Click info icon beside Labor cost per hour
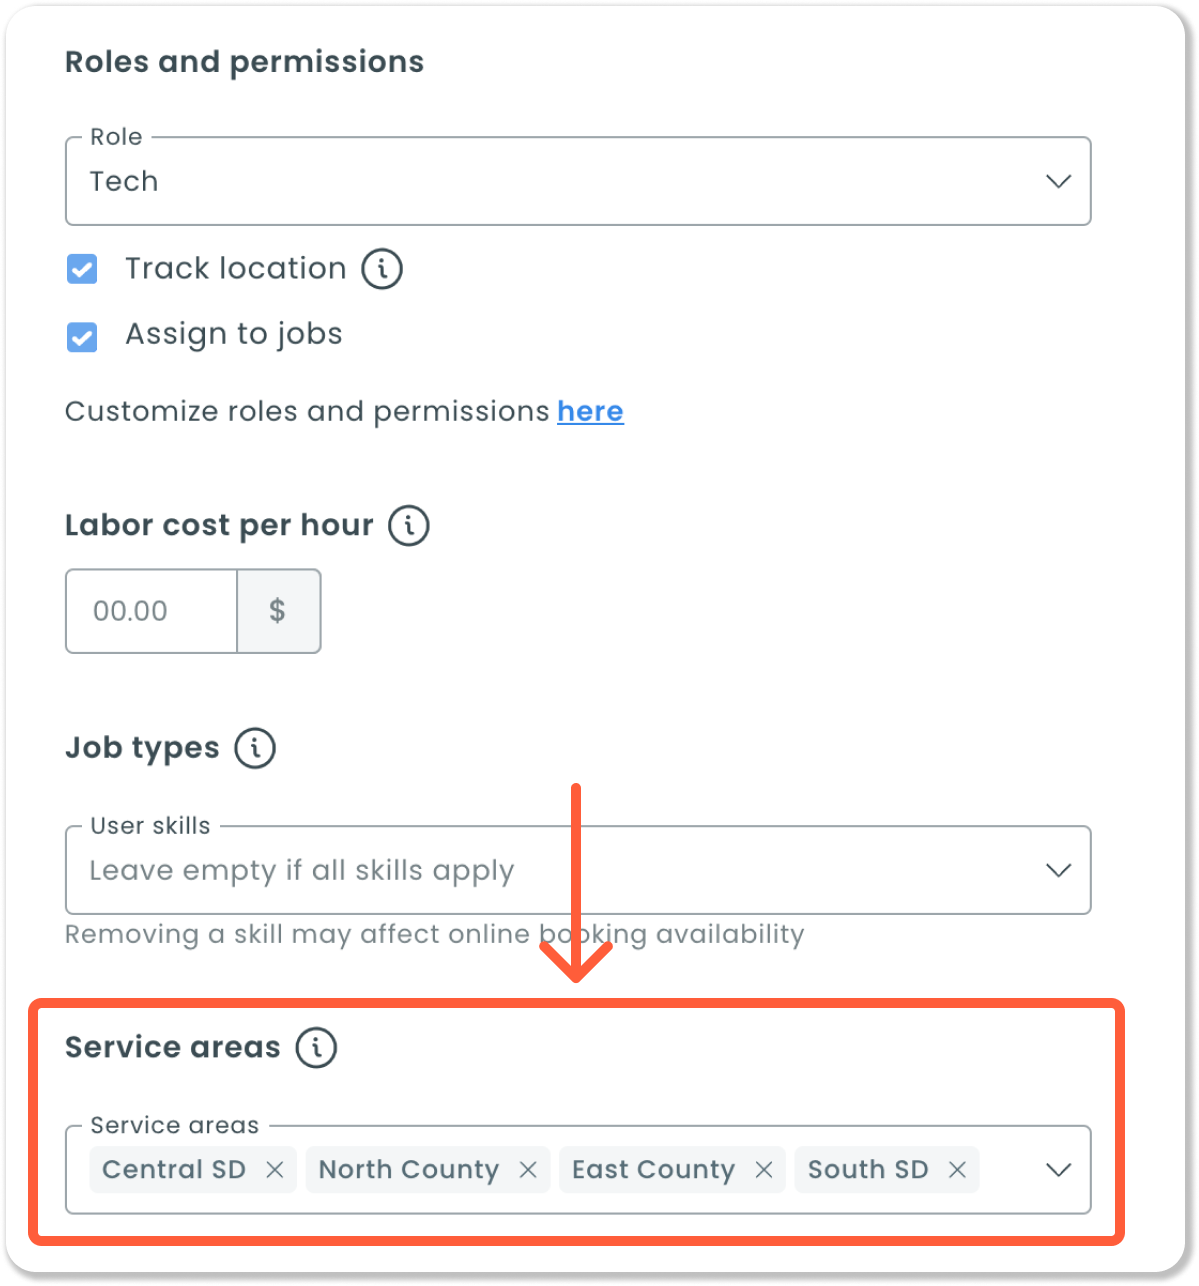 tap(409, 525)
